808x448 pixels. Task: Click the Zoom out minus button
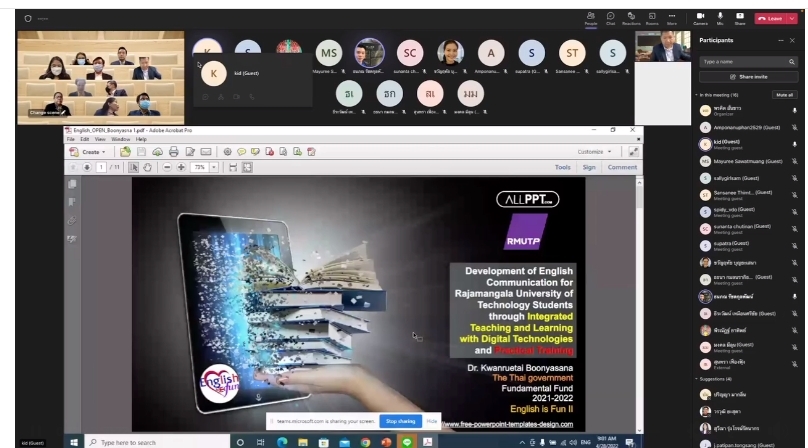(167, 168)
